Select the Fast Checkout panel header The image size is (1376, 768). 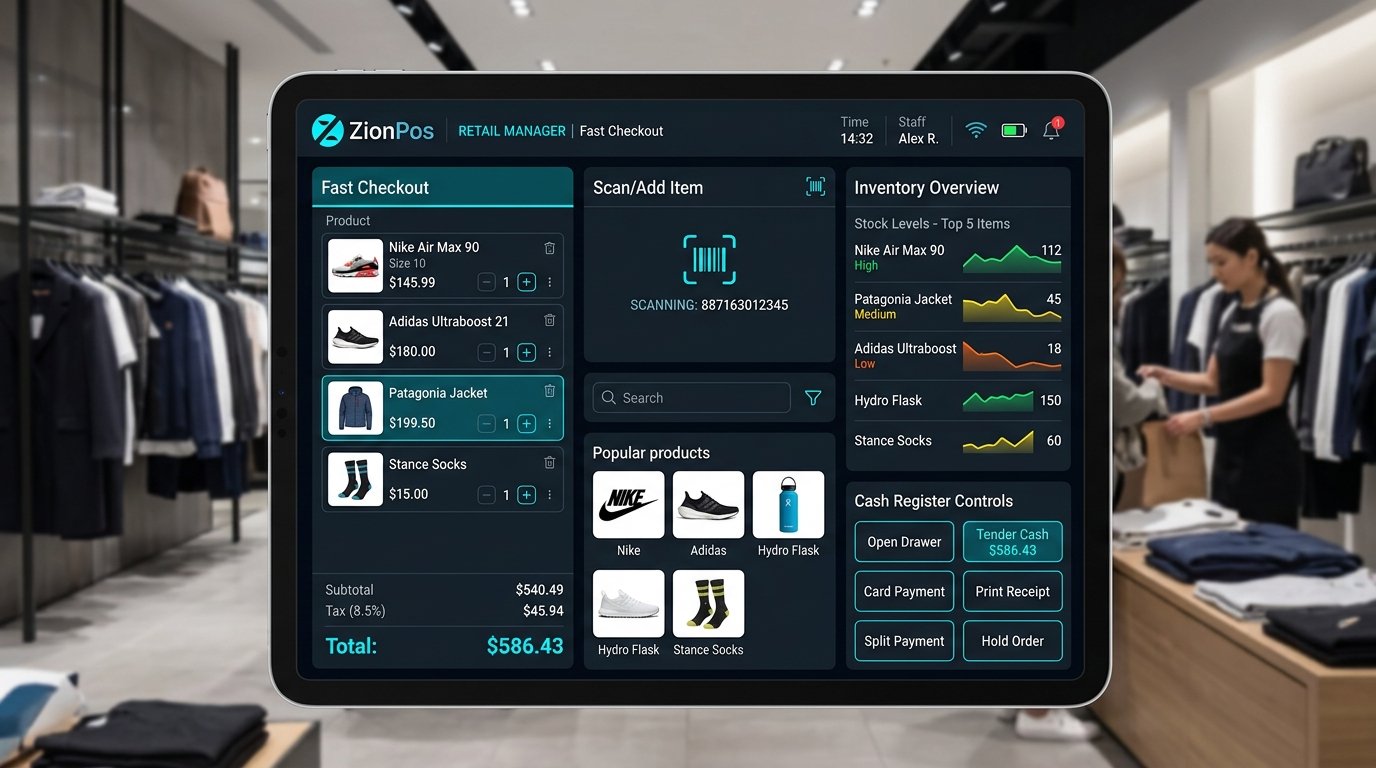(442, 187)
